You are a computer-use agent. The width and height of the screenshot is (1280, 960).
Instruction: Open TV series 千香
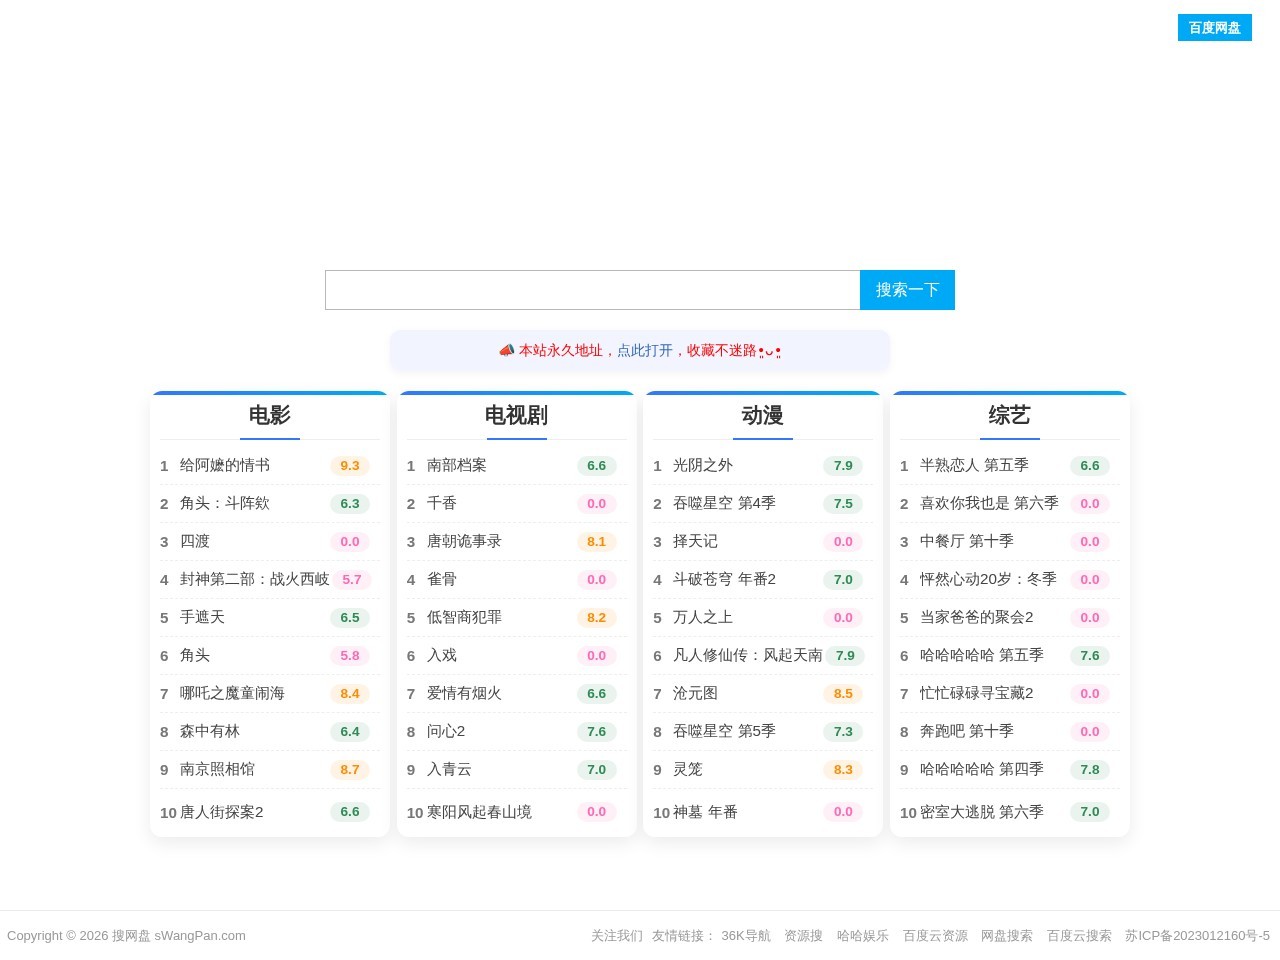click(441, 503)
